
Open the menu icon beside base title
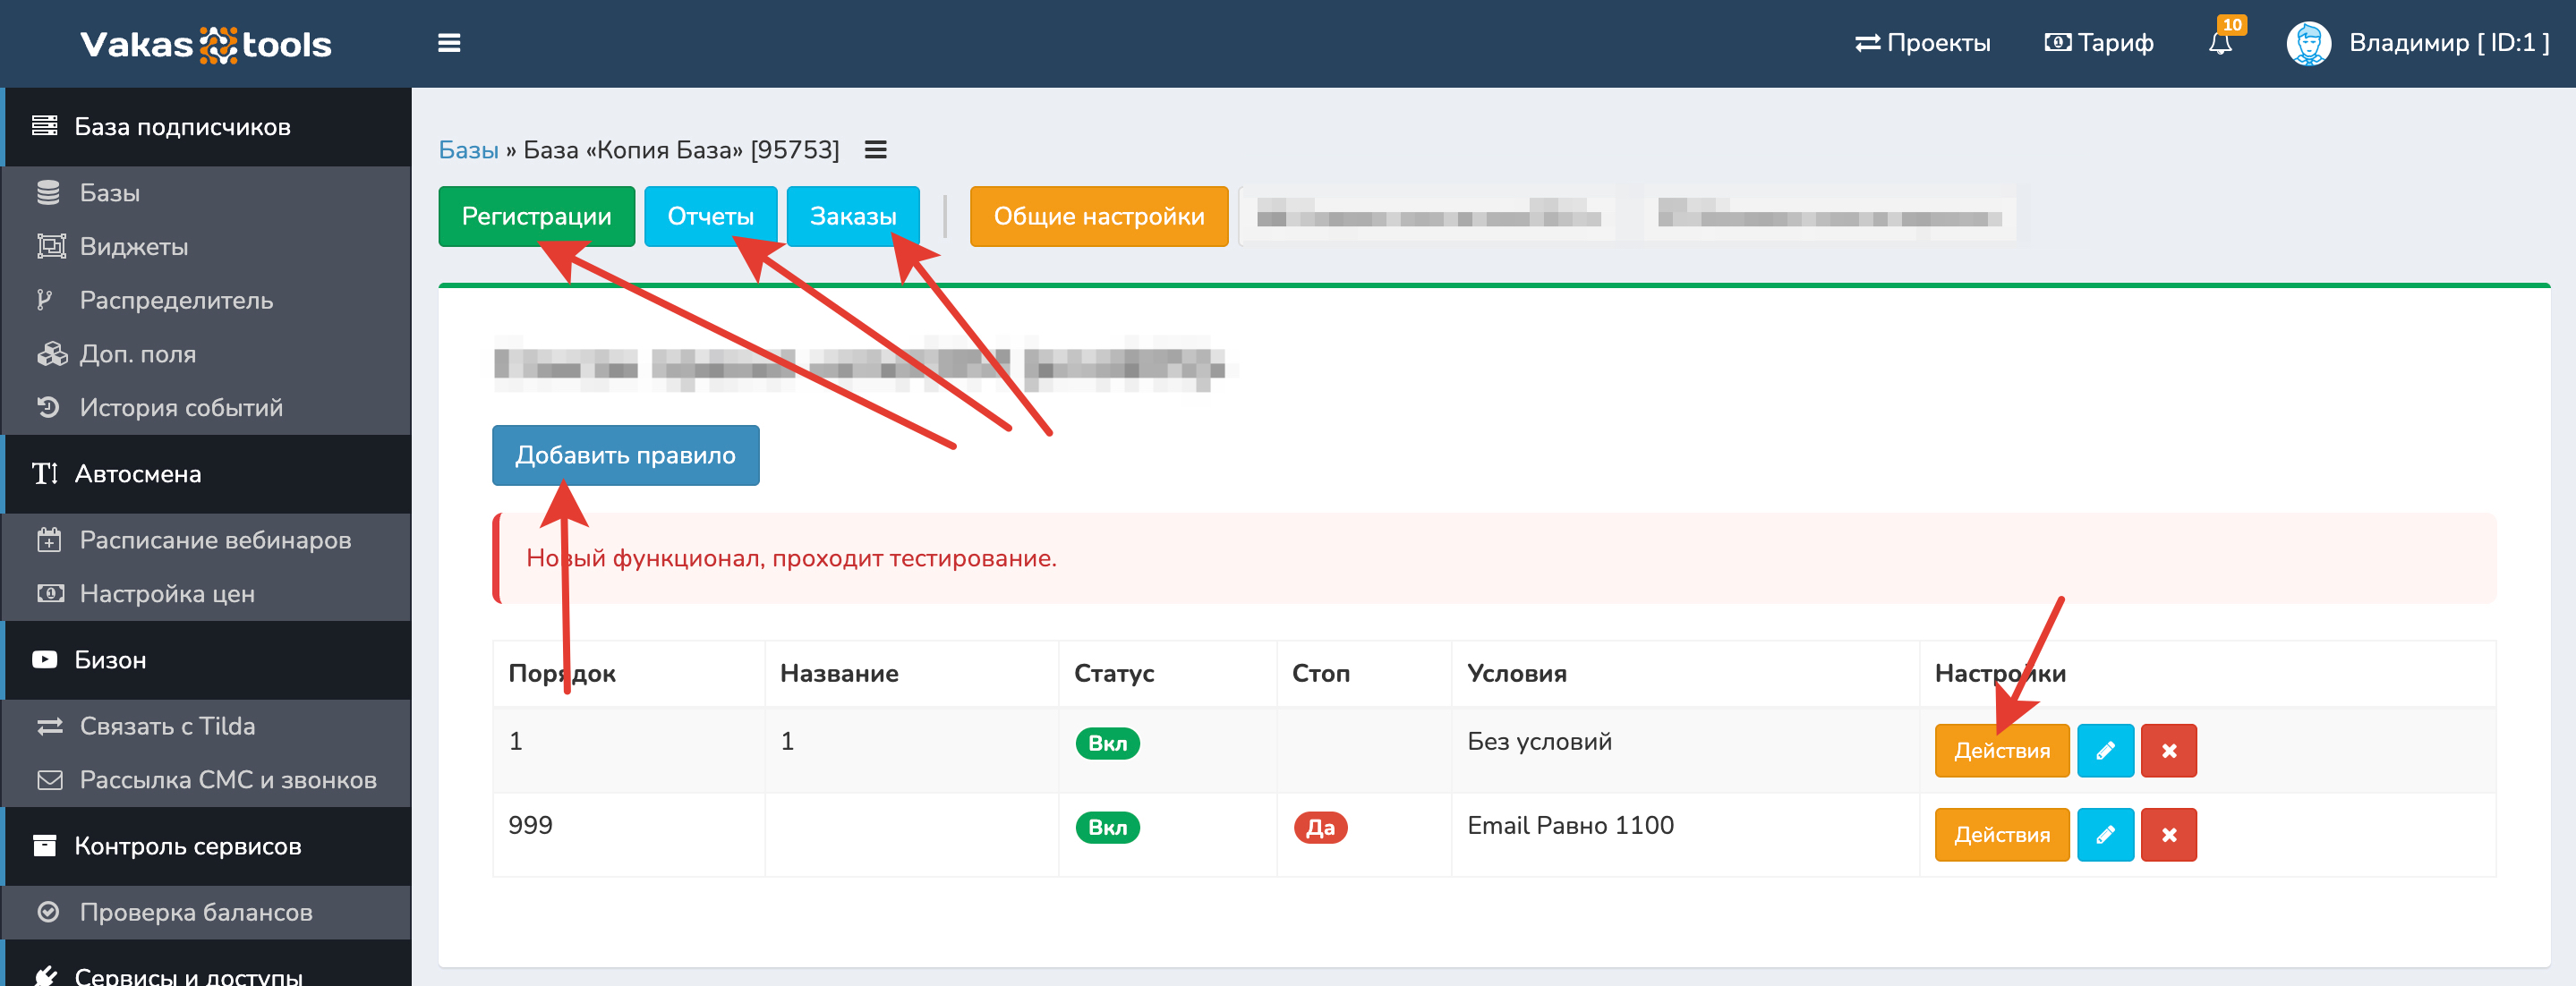pos(875,150)
